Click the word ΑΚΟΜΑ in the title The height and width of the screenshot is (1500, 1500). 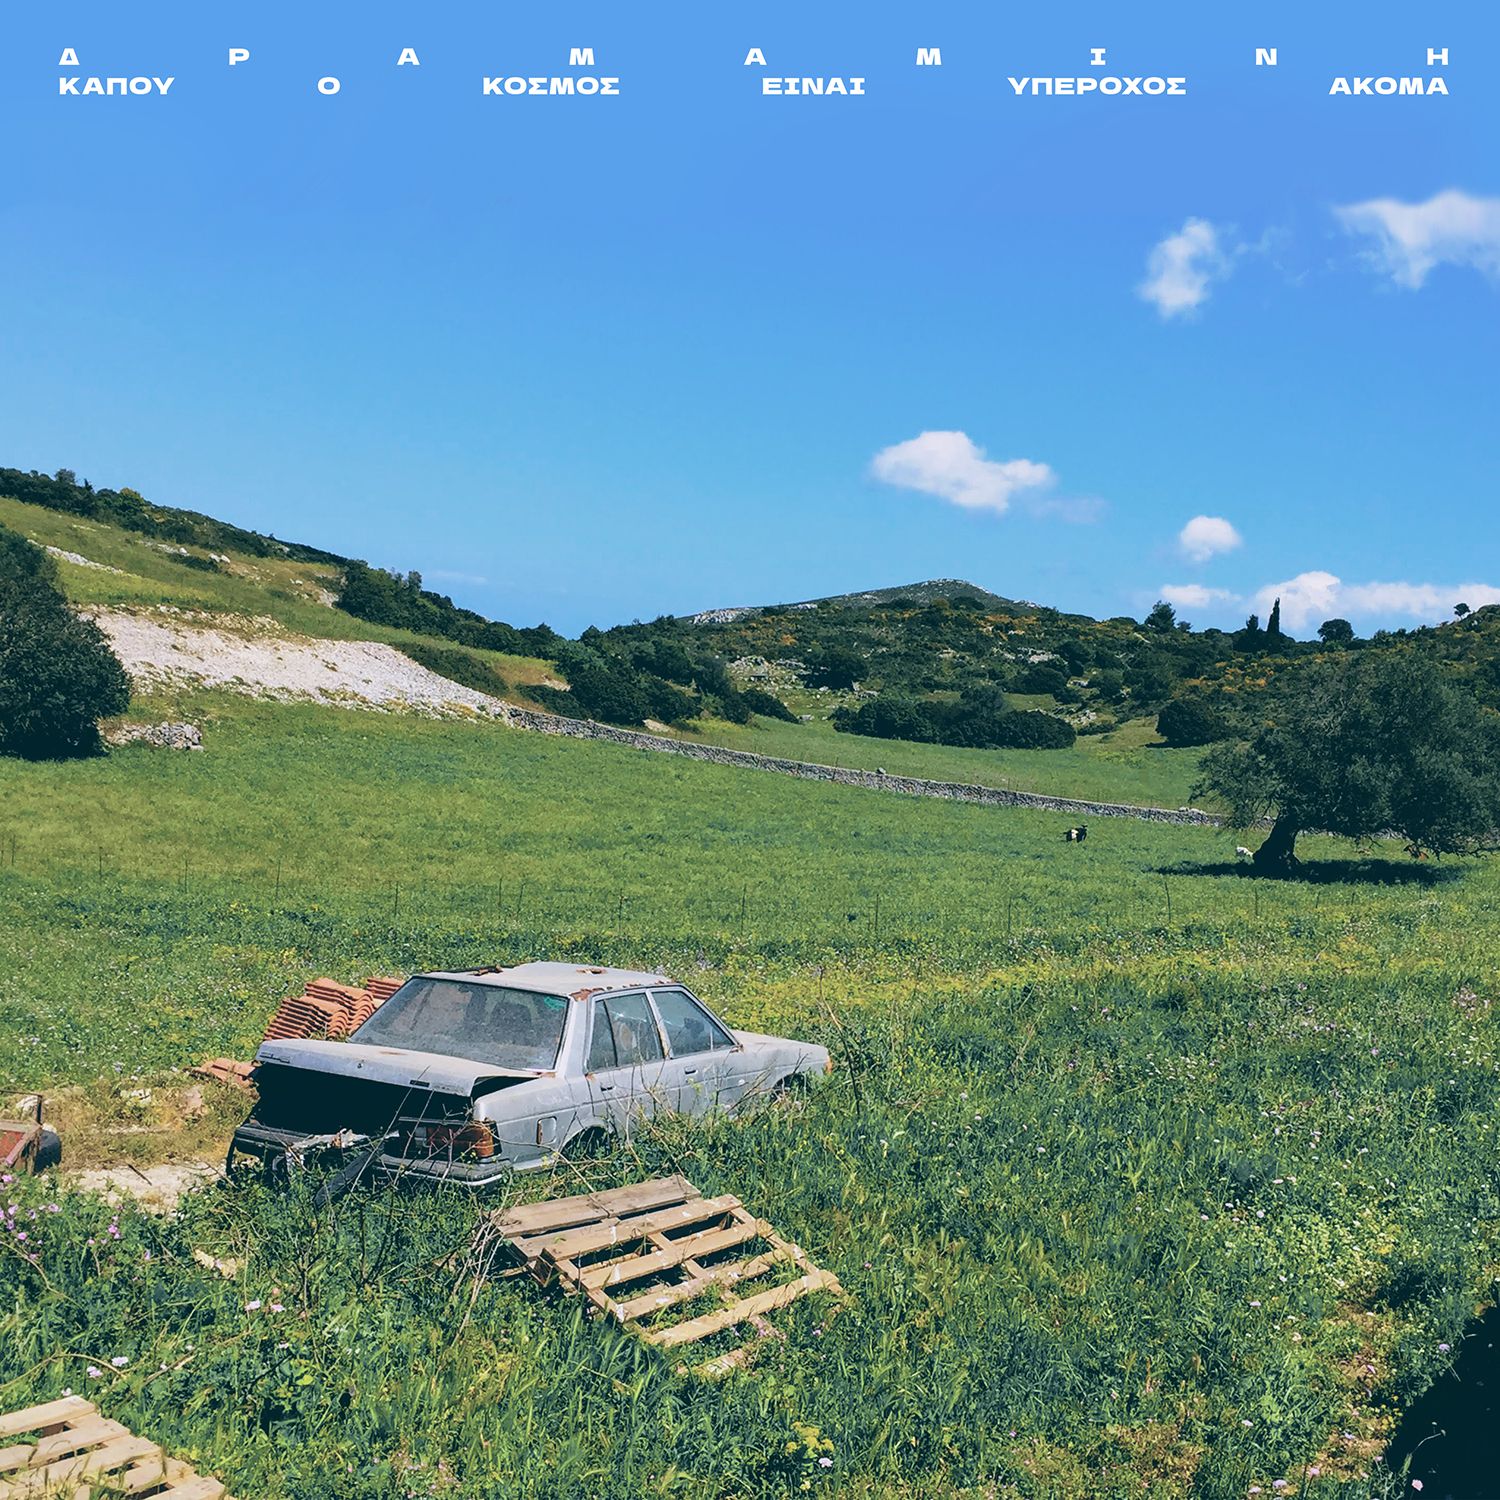click(1388, 86)
